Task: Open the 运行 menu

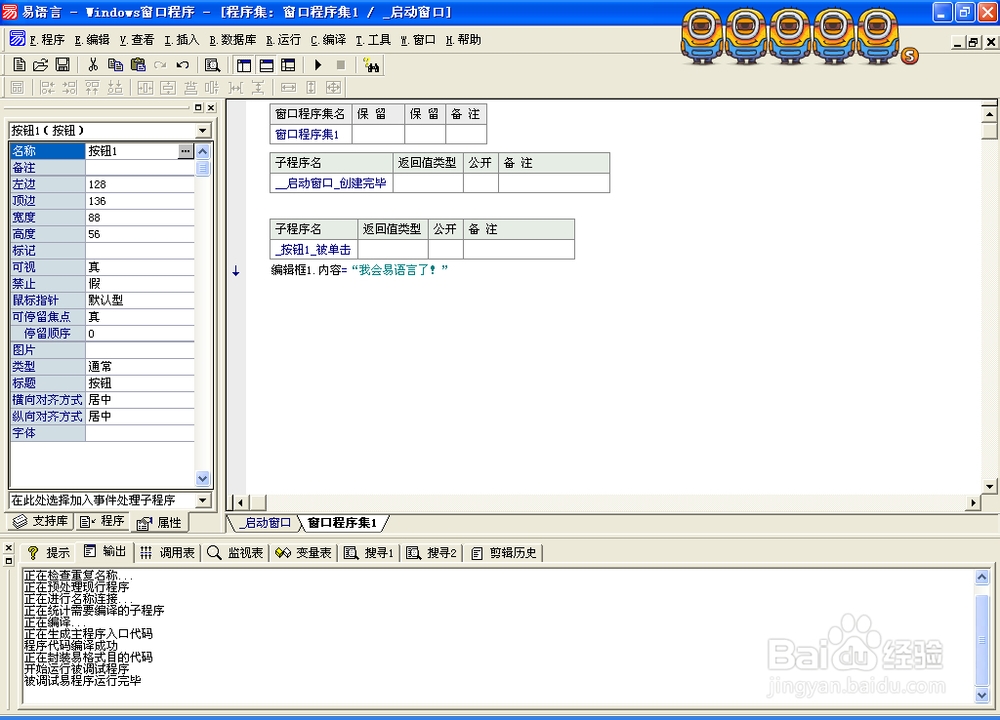Action: (x=283, y=40)
